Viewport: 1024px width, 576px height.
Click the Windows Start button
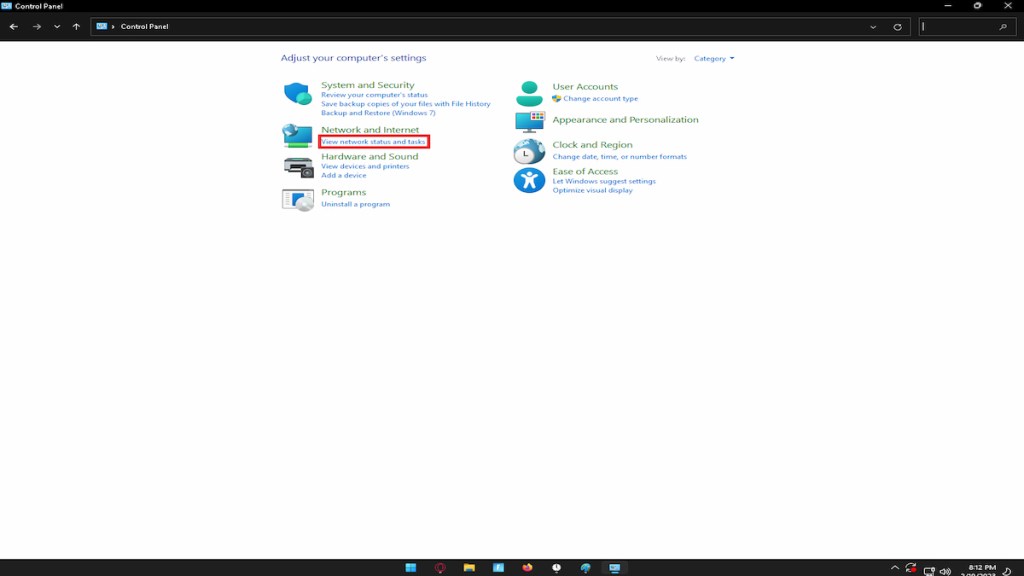pyautogui.click(x=410, y=568)
